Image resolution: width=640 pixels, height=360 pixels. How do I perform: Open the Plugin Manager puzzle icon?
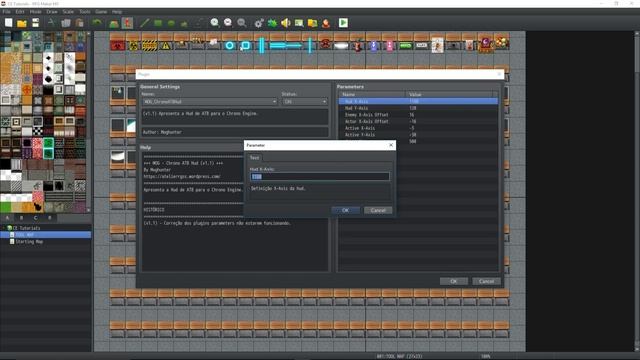(x=272, y=23)
